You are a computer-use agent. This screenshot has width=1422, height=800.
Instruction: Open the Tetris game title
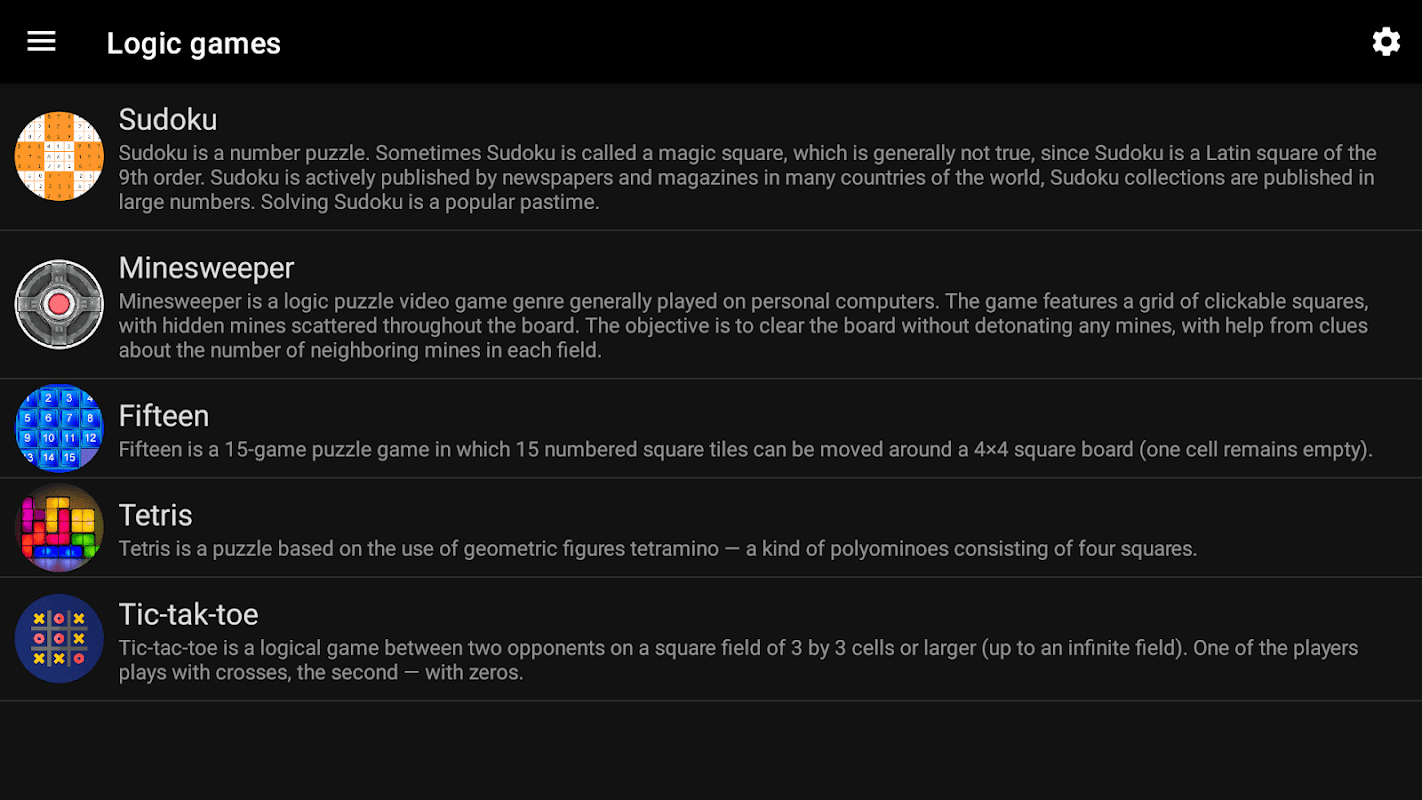pyautogui.click(x=155, y=514)
